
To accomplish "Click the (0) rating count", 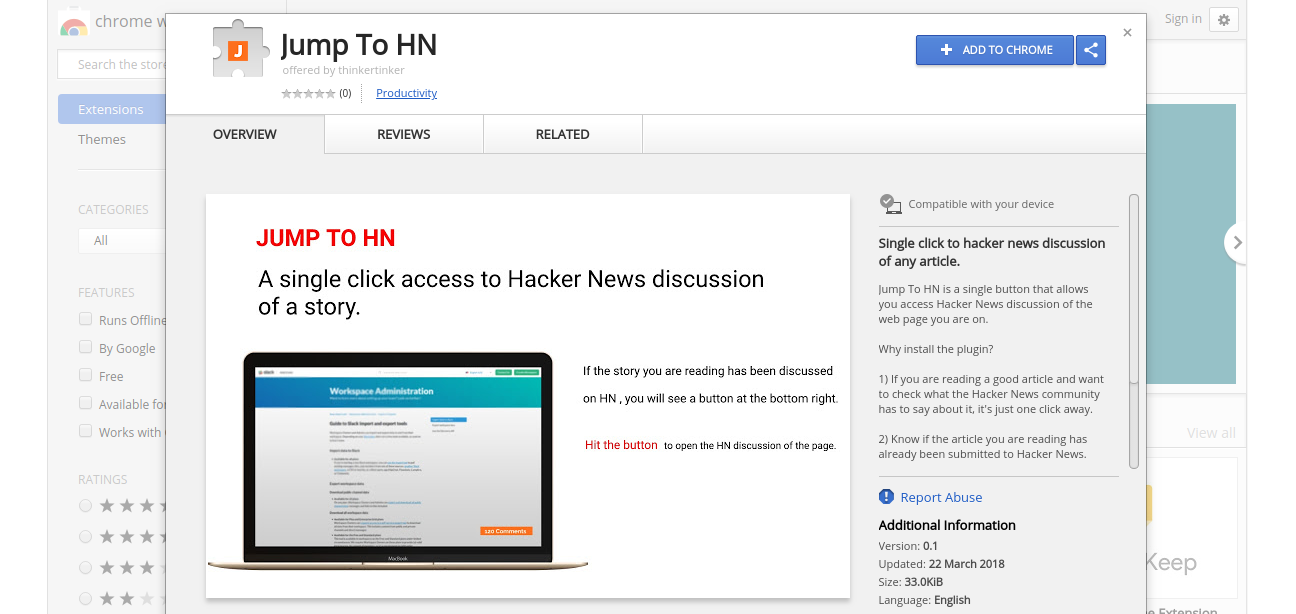I will 345,93.
